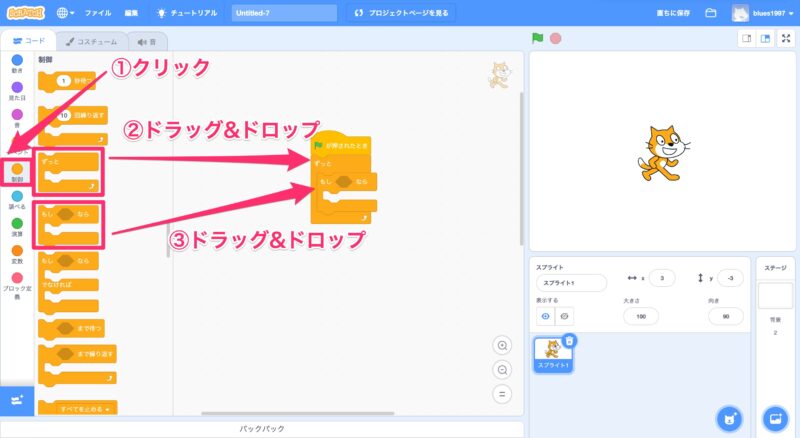Select the 制御 orange category circle
The width and height of the screenshot is (800, 438).
[x=17, y=169]
